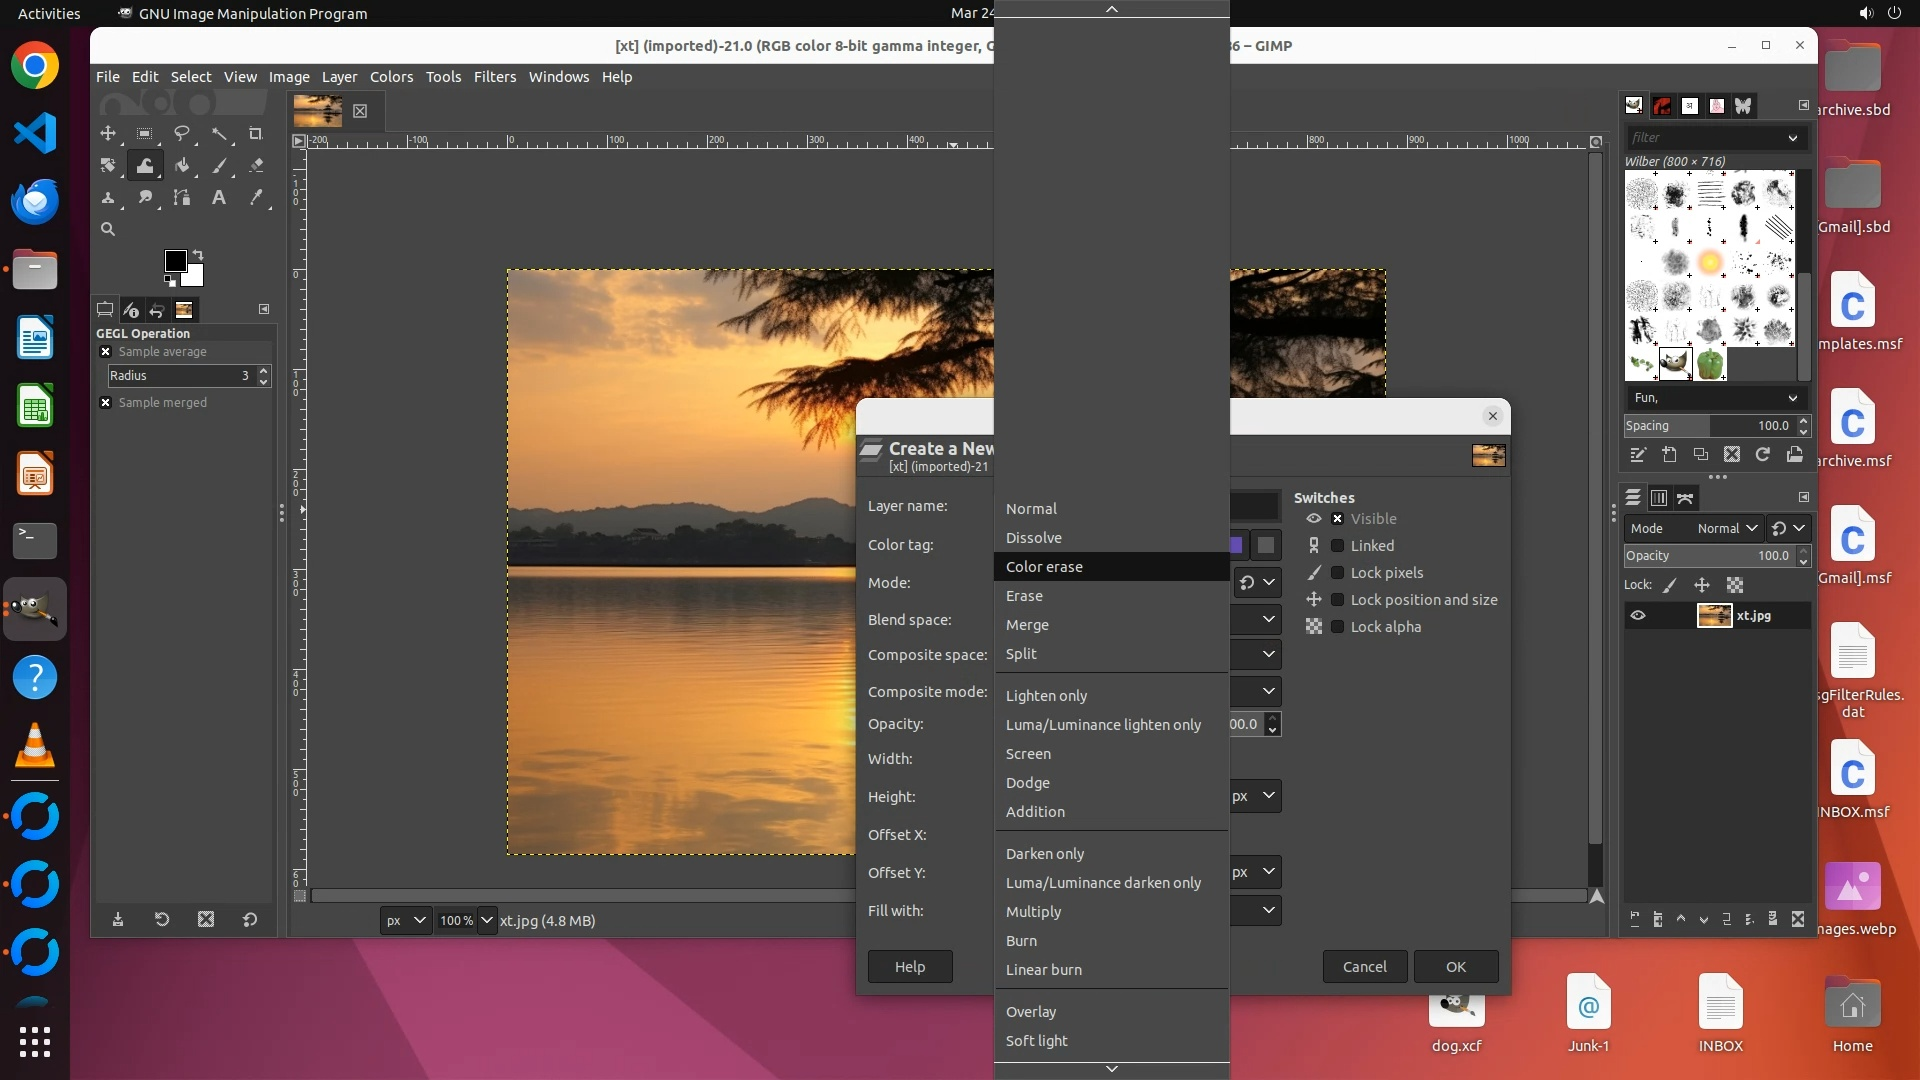This screenshot has width=1920, height=1080.
Task: Click OK in the new layer dialog
Action: [x=1455, y=967]
